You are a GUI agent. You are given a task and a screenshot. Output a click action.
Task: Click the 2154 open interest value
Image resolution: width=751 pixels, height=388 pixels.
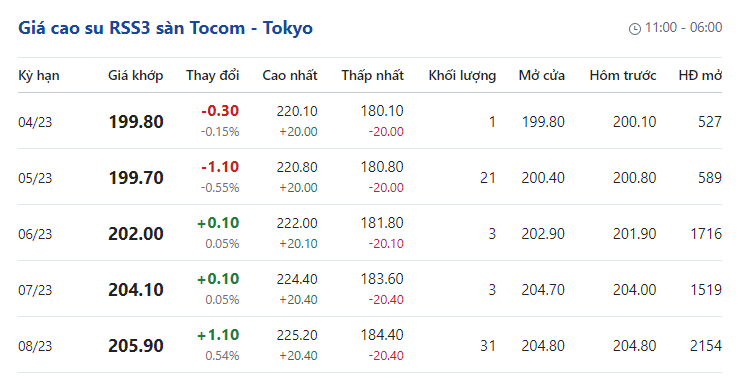click(x=706, y=346)
